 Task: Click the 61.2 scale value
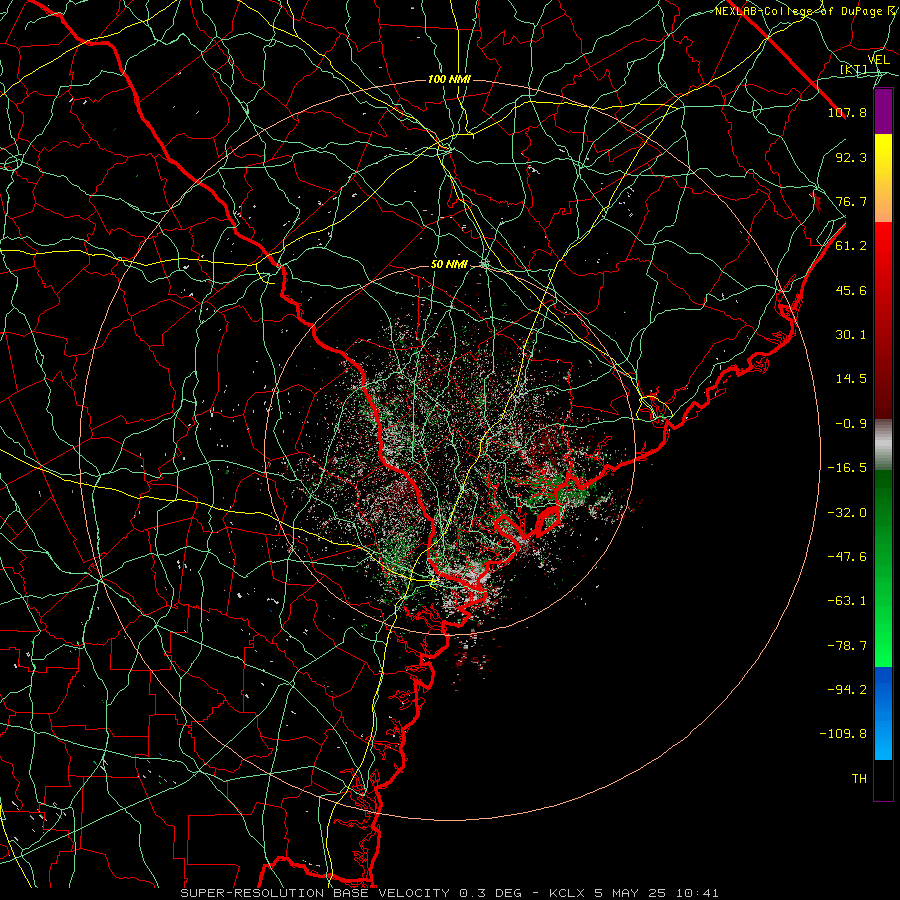[851, 246]
